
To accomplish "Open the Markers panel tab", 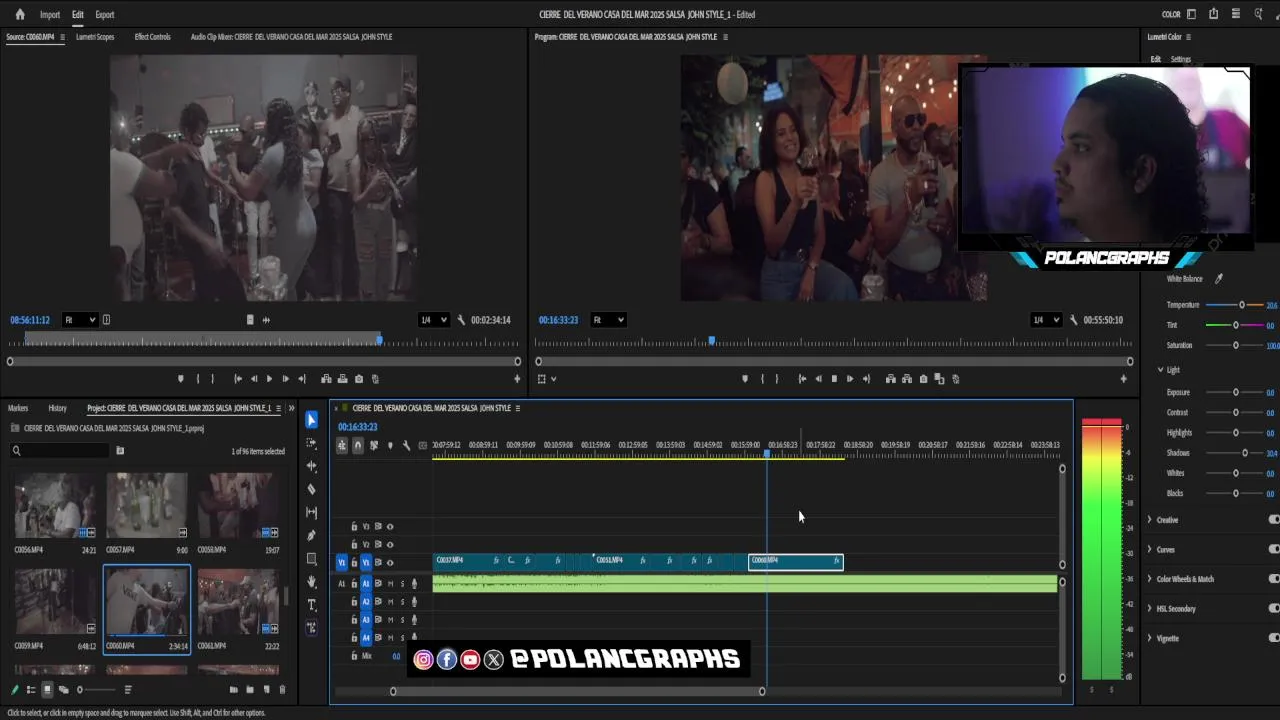I will point(18,408).
